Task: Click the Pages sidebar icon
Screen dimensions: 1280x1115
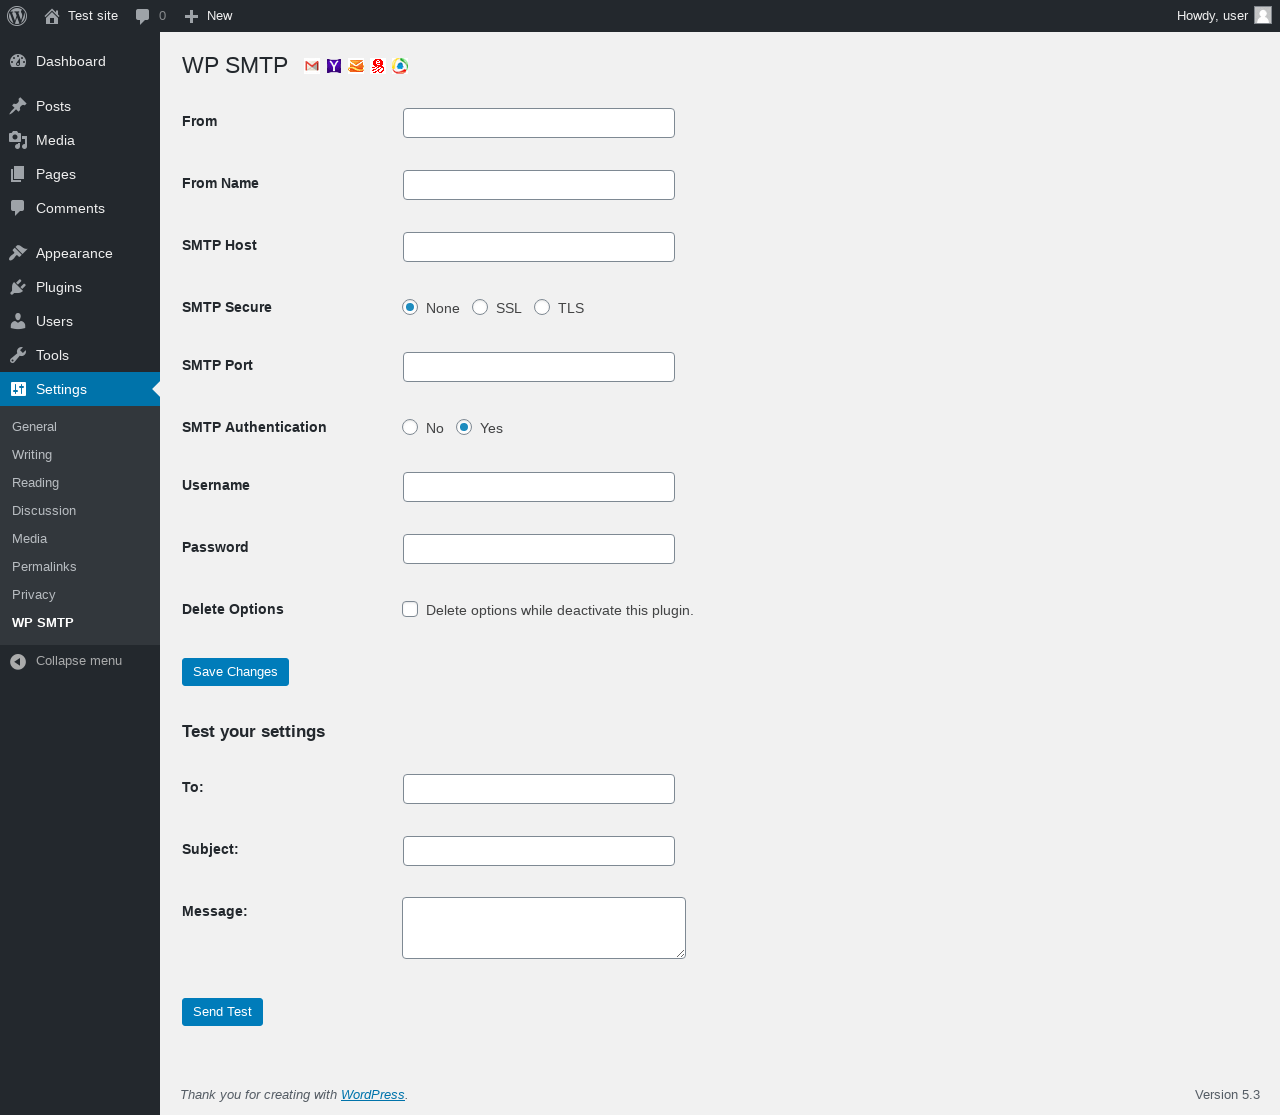Action: [18, 174]
